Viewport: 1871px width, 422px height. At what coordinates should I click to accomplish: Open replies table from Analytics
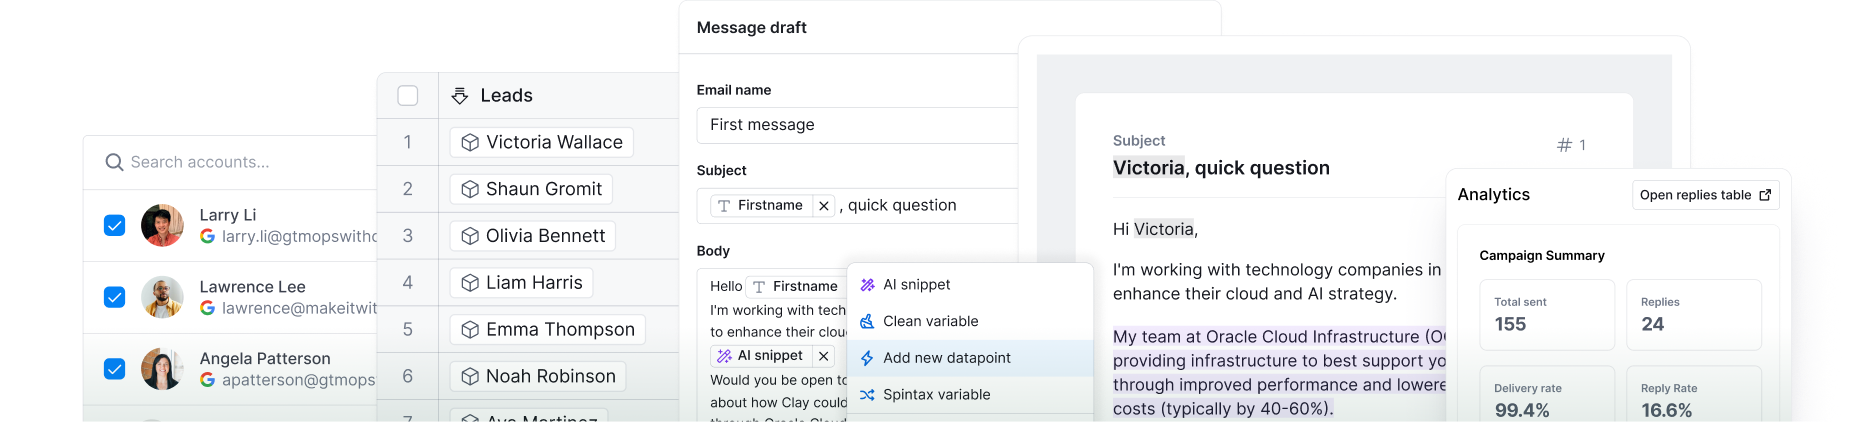(1705, 195)
